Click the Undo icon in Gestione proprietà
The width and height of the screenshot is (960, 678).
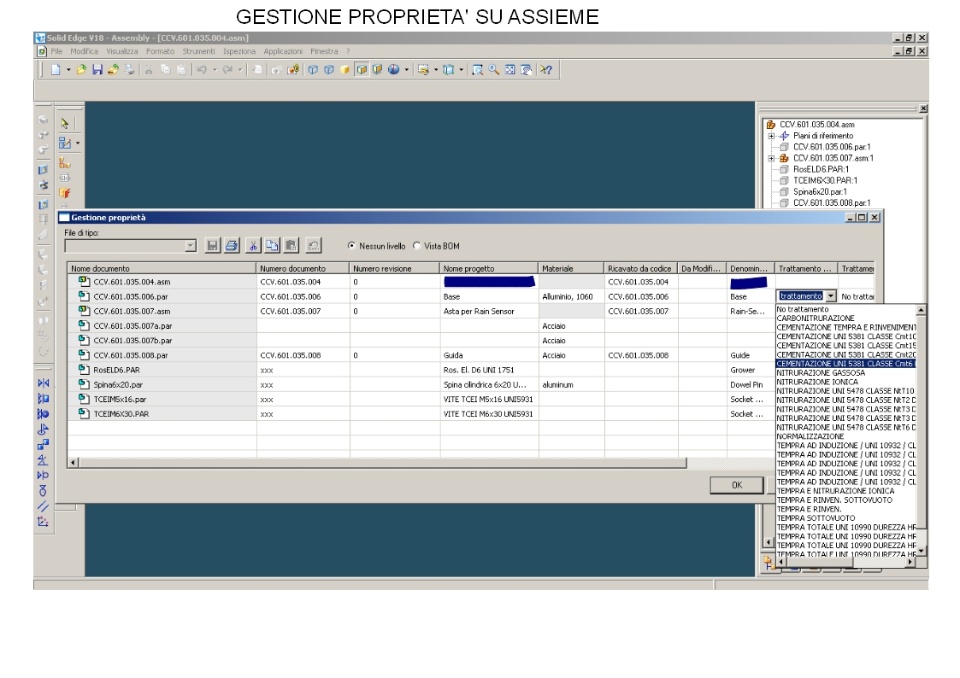313,246
